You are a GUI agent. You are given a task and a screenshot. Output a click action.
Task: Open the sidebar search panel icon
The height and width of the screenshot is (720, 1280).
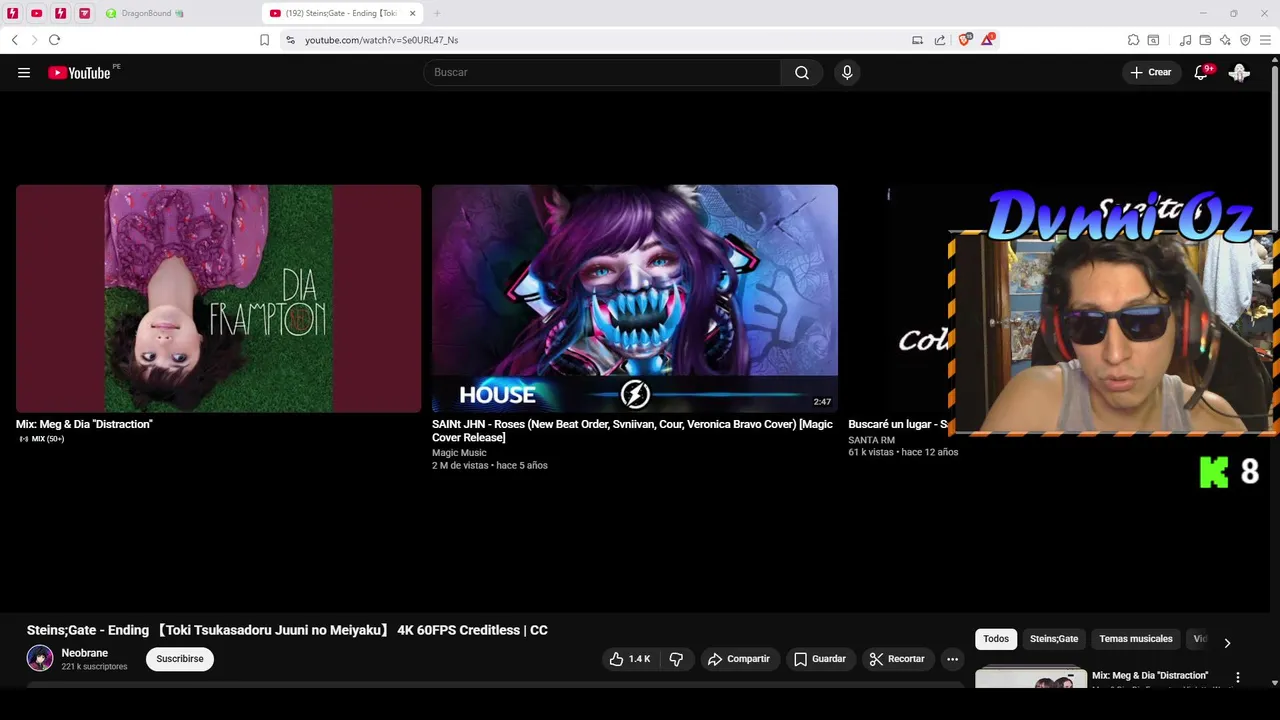tap(1153, 40)
